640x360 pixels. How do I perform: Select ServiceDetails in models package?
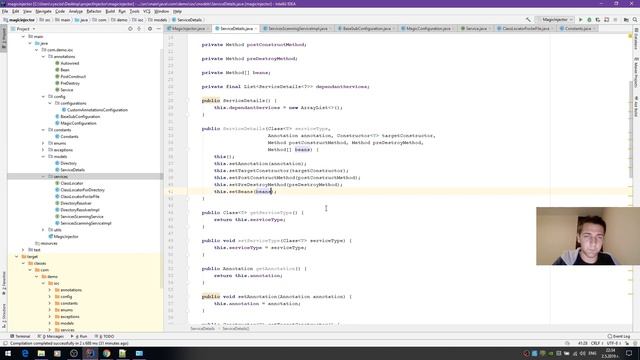70,170
